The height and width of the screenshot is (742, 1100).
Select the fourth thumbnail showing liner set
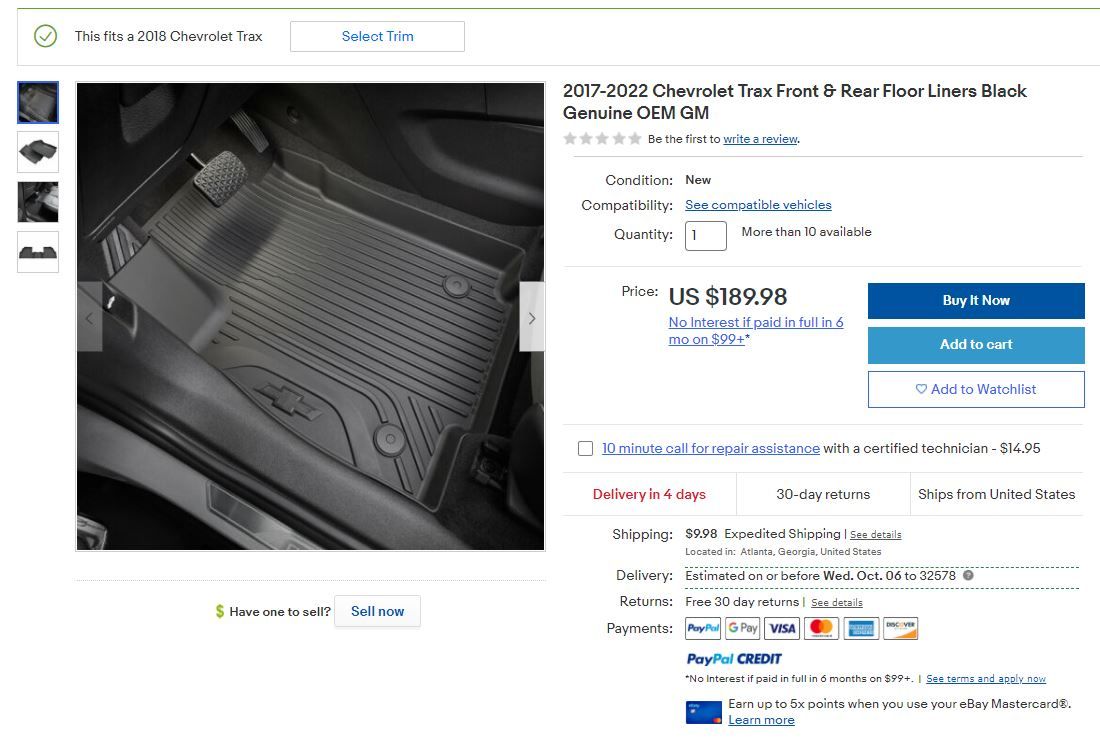[x=38, y=252]
